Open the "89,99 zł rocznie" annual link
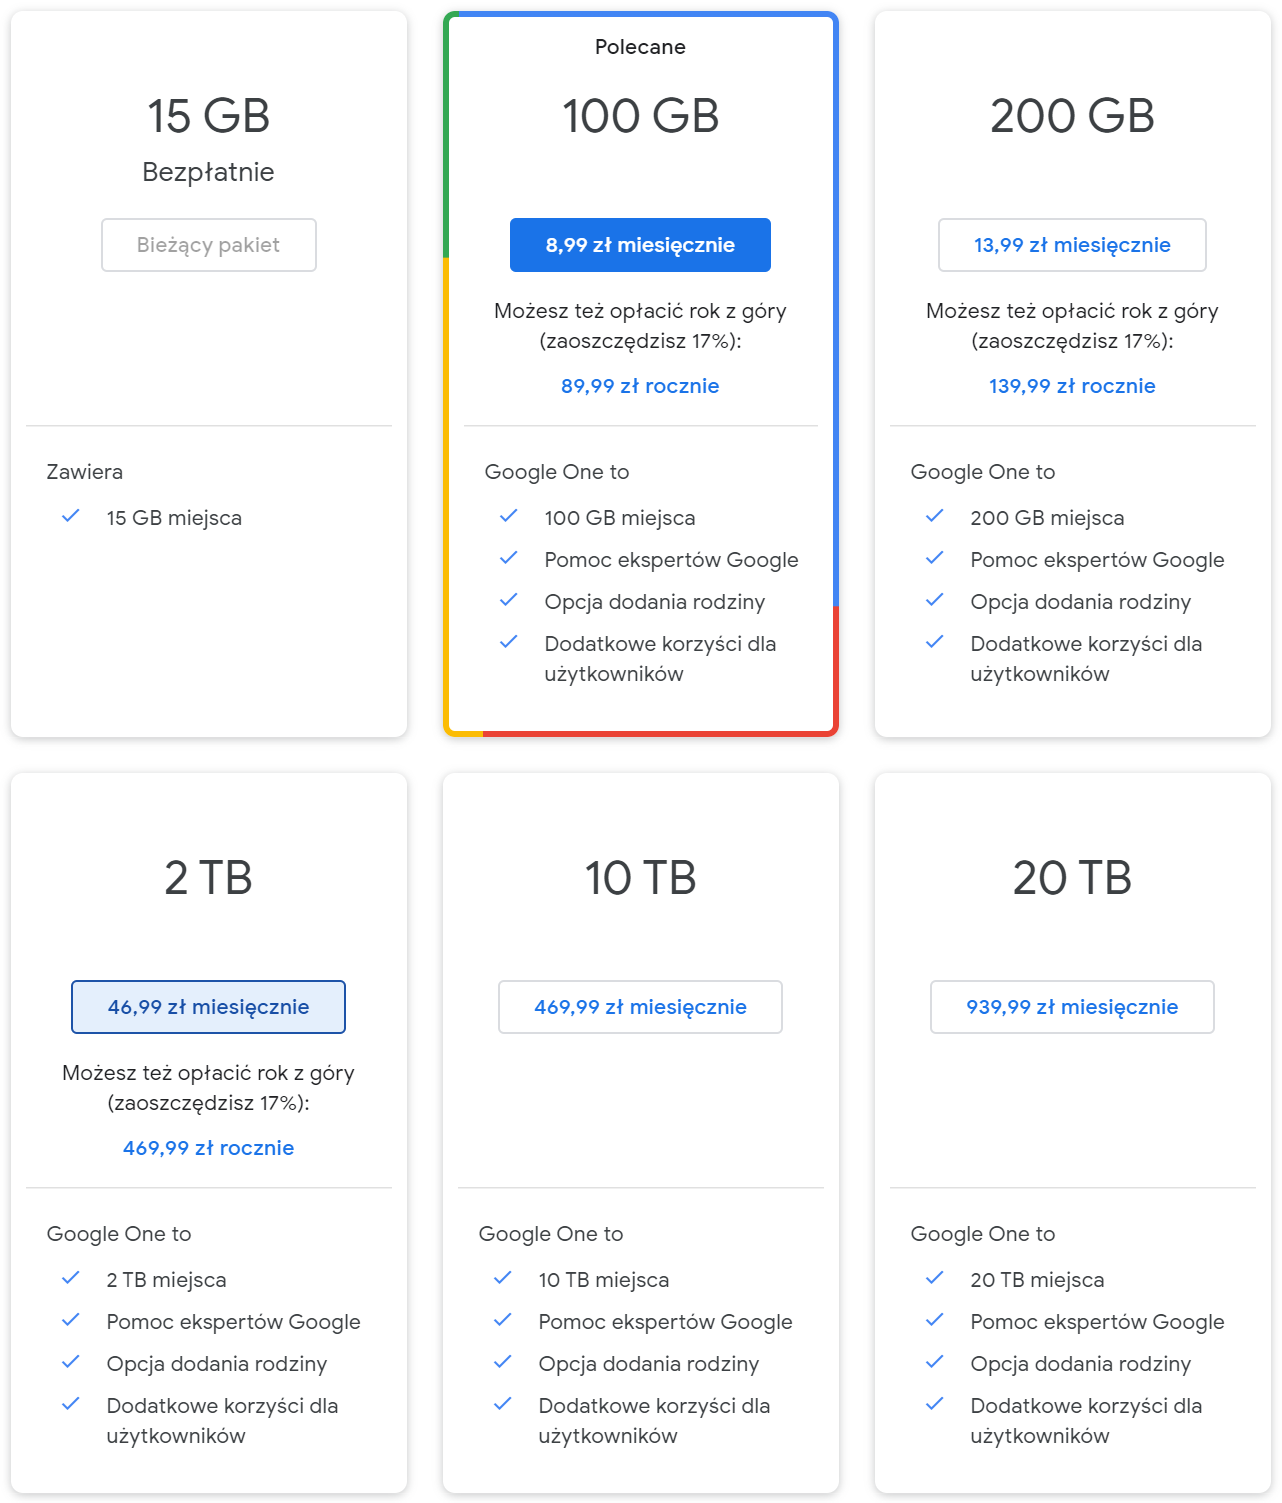This screenshot has width=1282, height=1503. (x=640, y=386)
